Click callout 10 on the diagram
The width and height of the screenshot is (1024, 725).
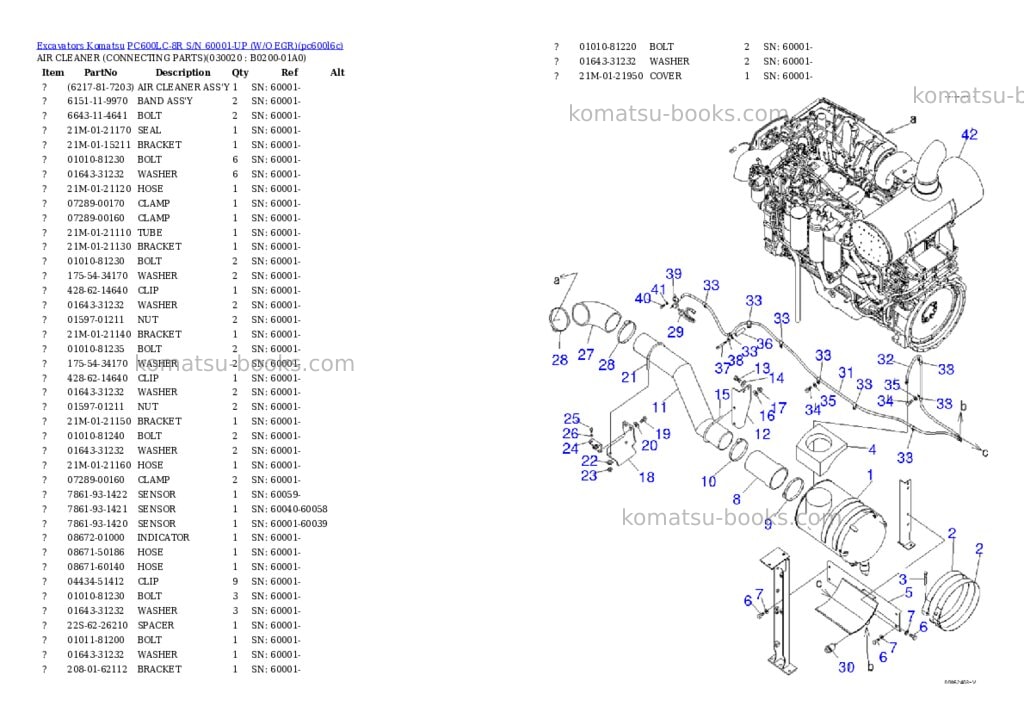pos(709,481)
